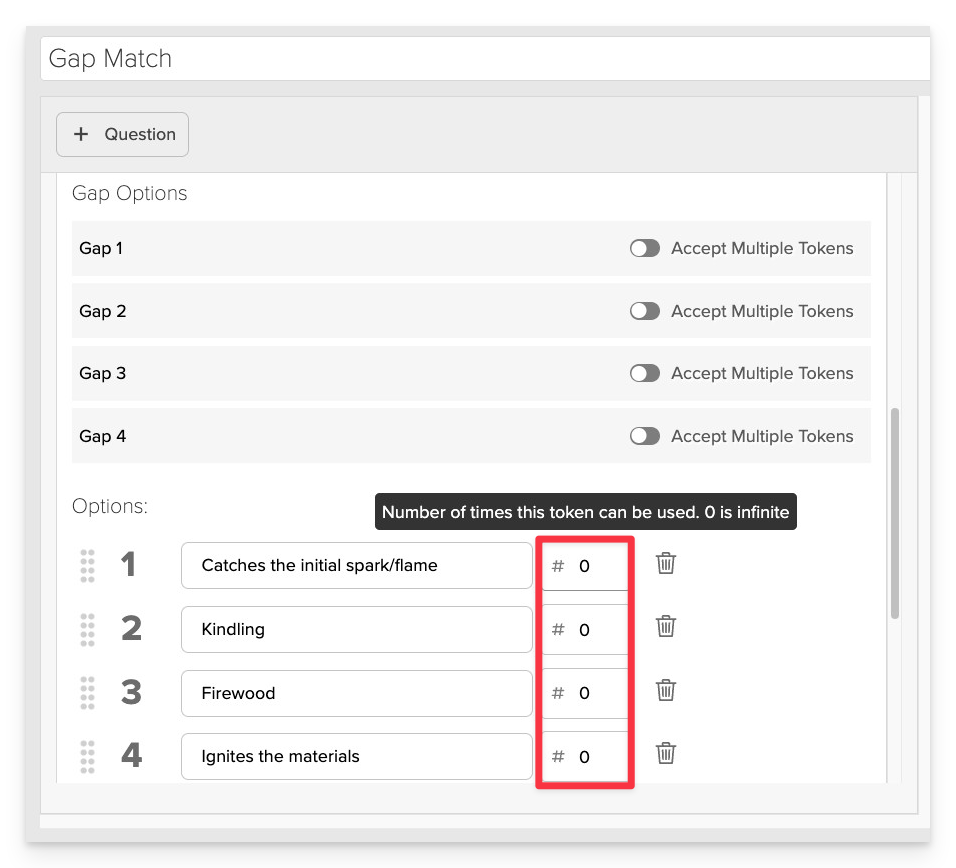This screenshot has height=868, width=956.
Task: Click the trash icon beside Kindling
Action: (666, 626)
